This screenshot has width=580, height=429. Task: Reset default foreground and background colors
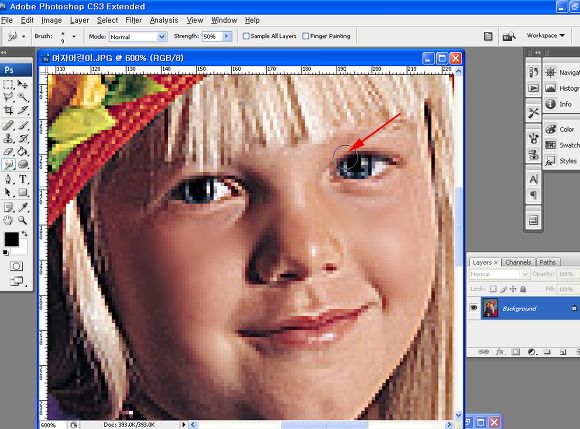tap(6, 253)
